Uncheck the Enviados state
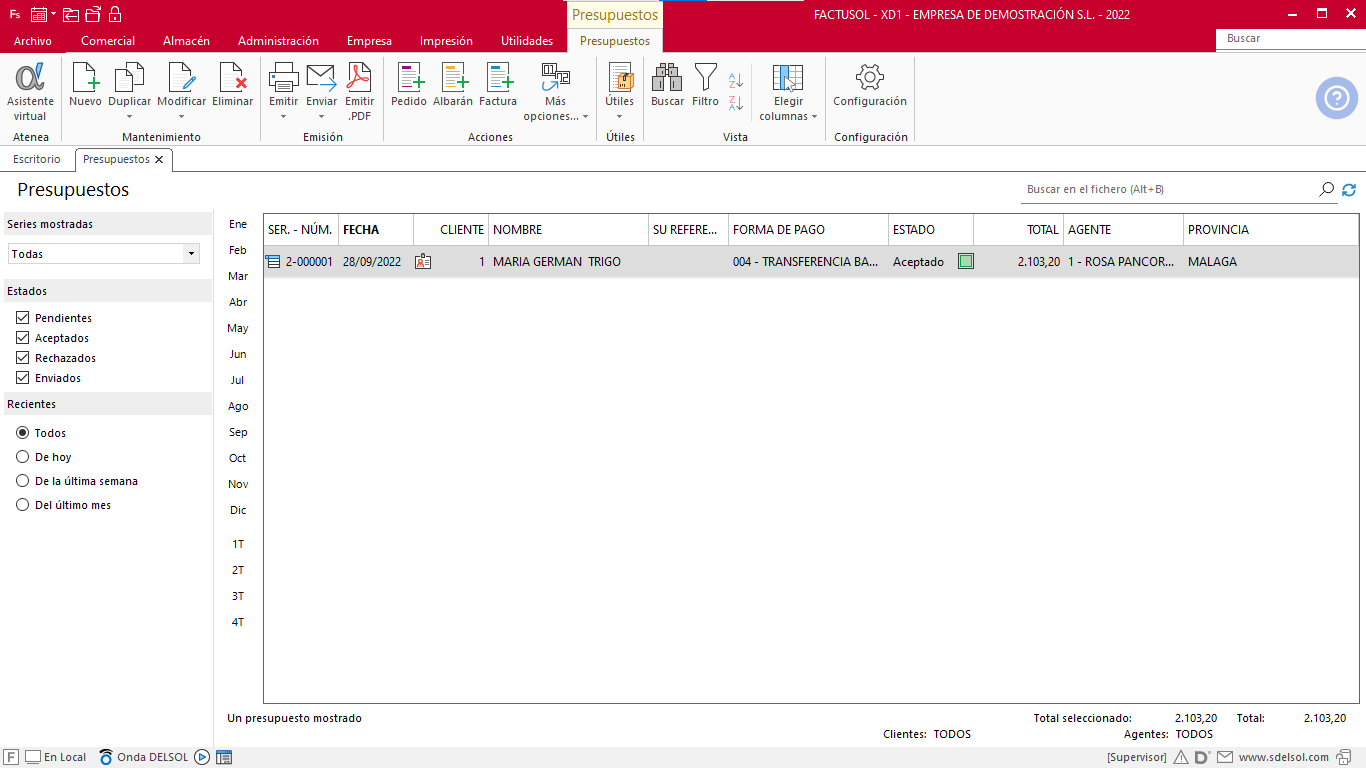Viewport: 1366px width, 768px height. (x=23, y=378)
